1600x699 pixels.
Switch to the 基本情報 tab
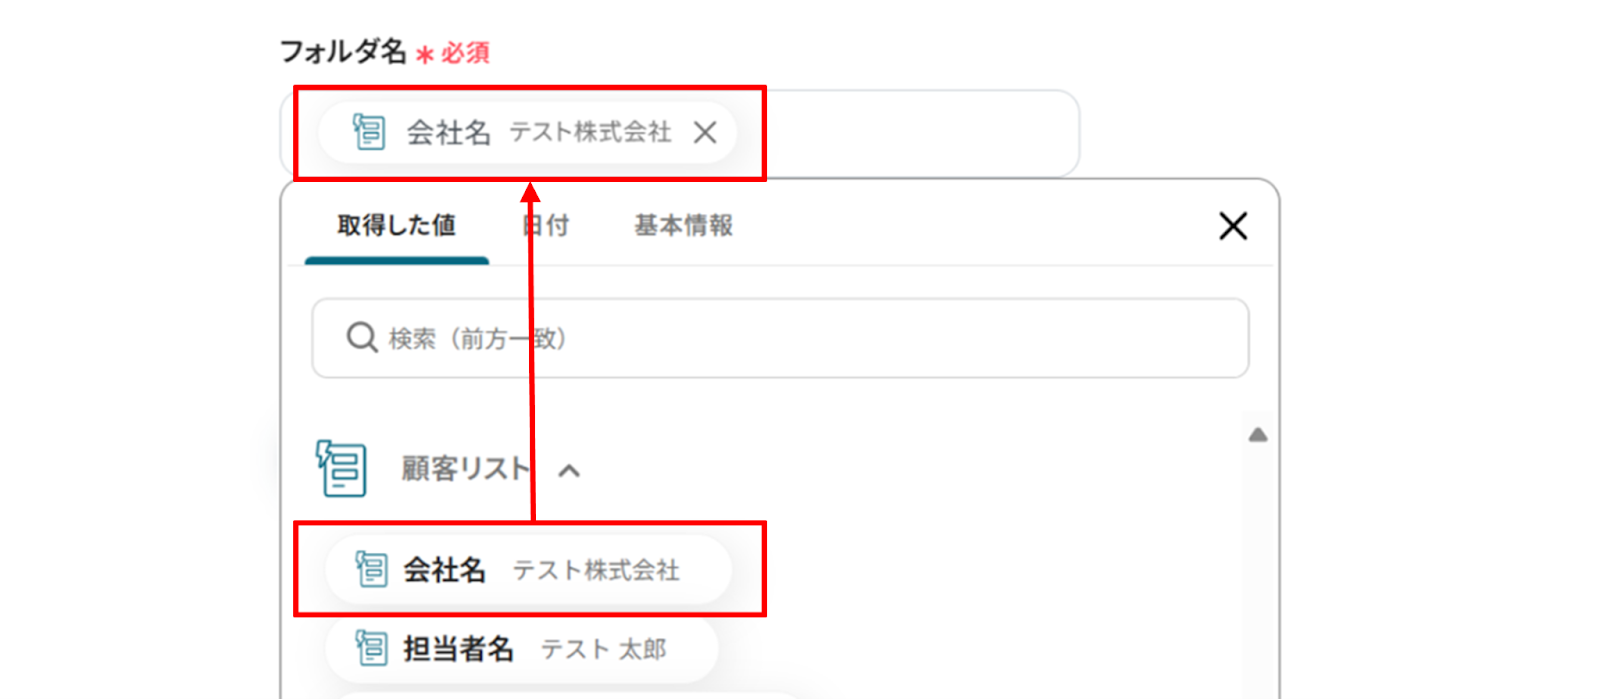coord(683,226)
